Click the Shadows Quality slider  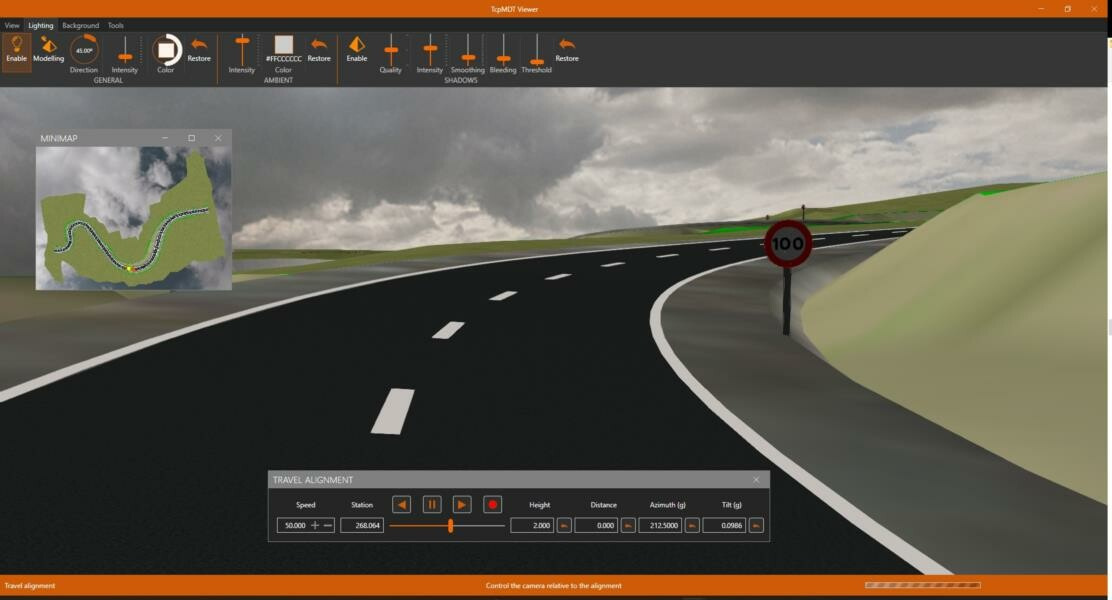[391, 50]
